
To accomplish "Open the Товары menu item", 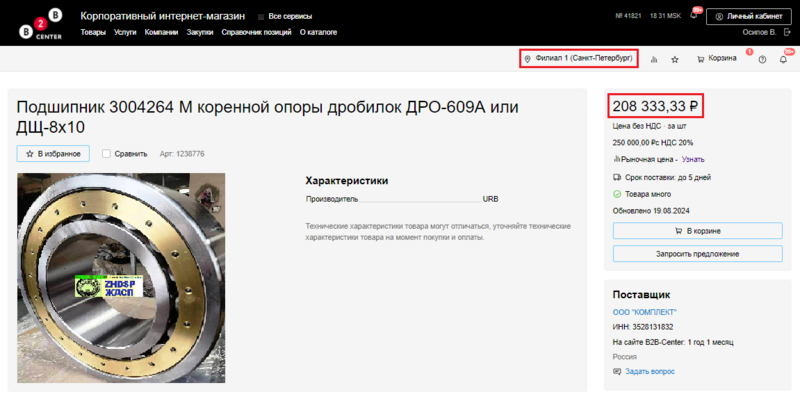I will coord(93,32).
